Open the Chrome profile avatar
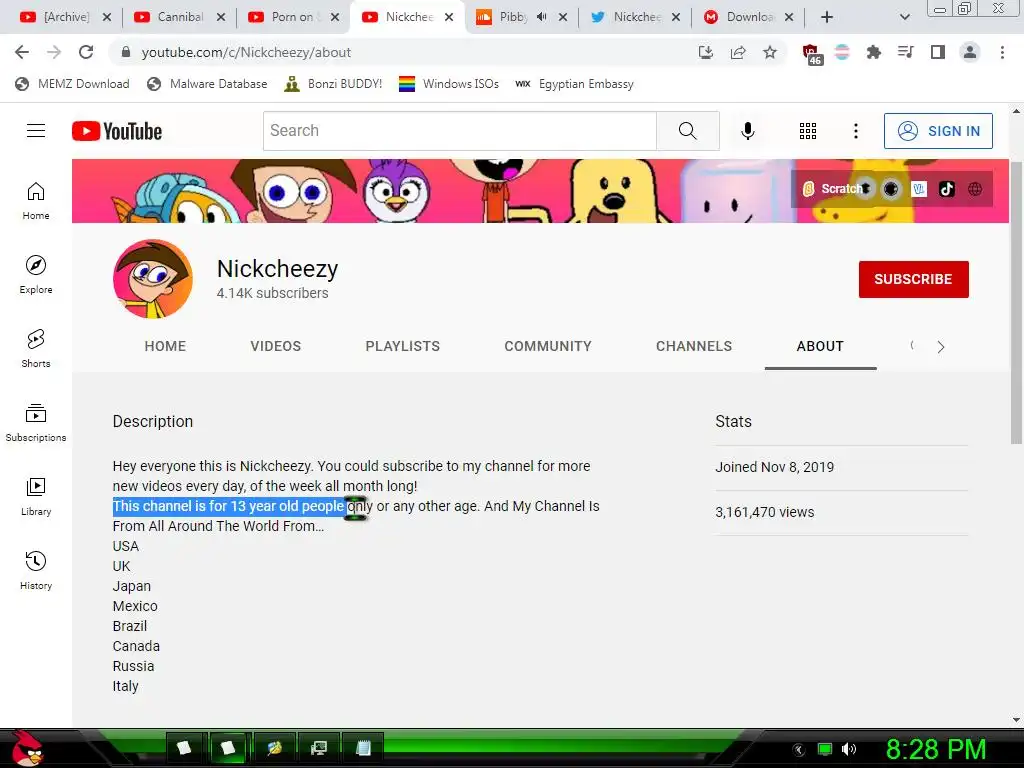 970,52
